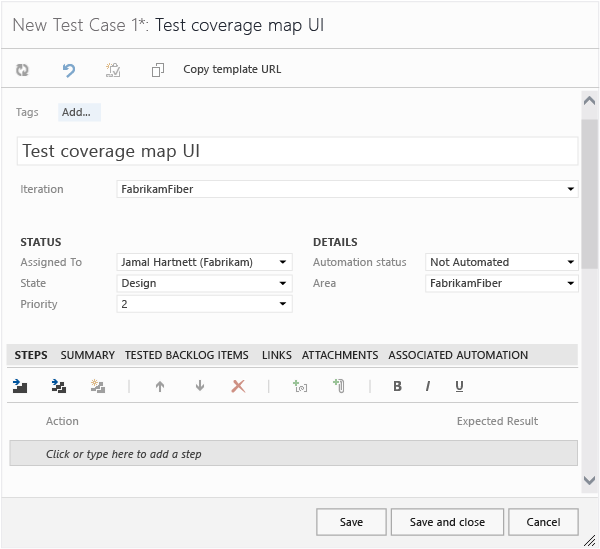Toggle bold formatting
The image size is (600, 549).
pyautogui.click(x=398, y=386)
